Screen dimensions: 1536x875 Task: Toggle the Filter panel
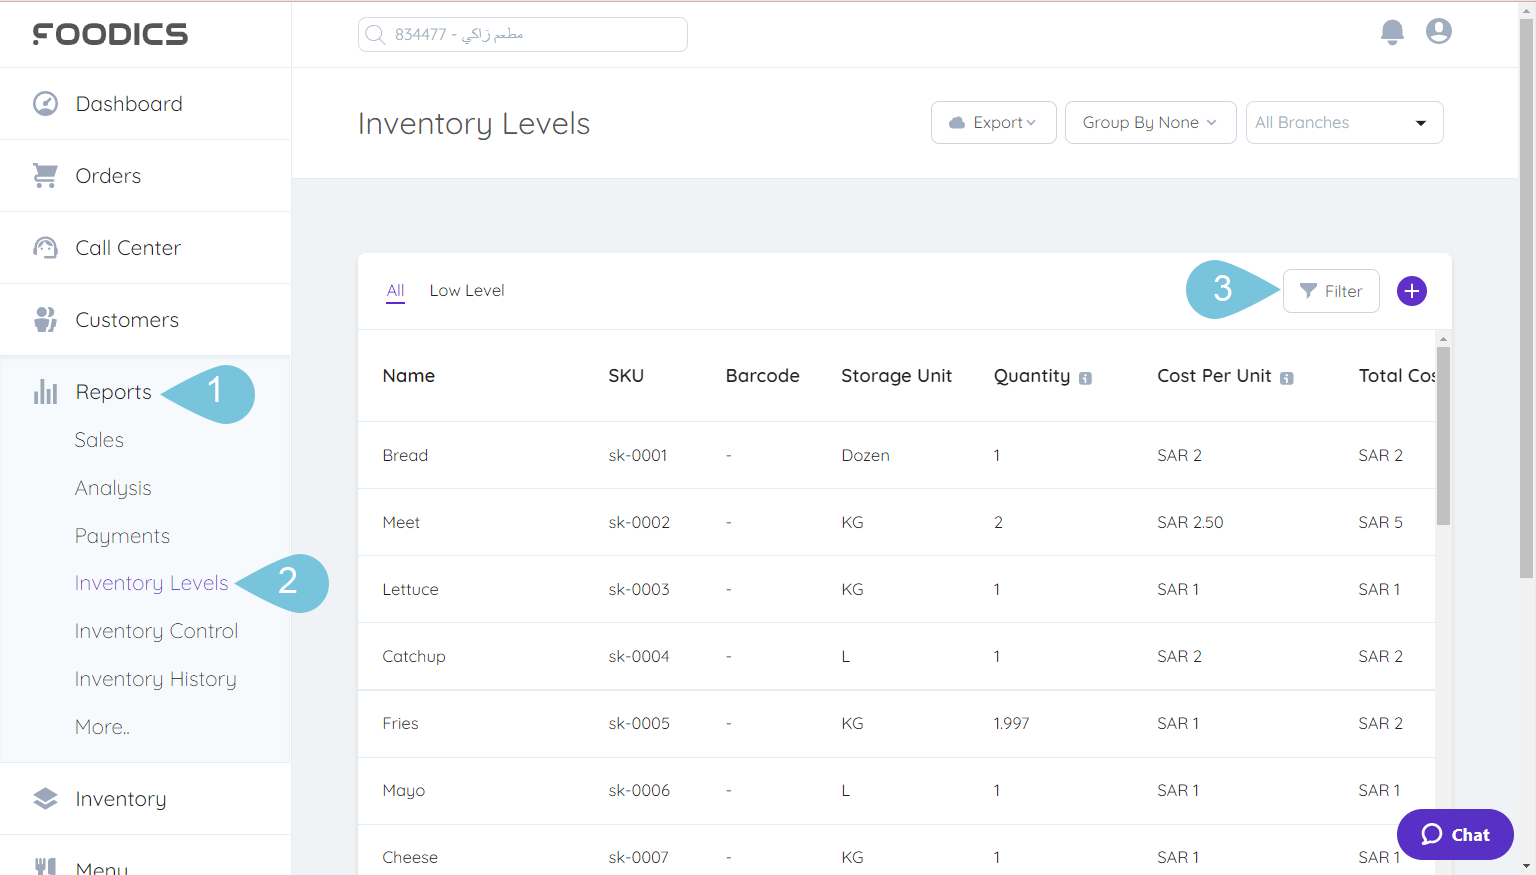tap(1331, 291)
